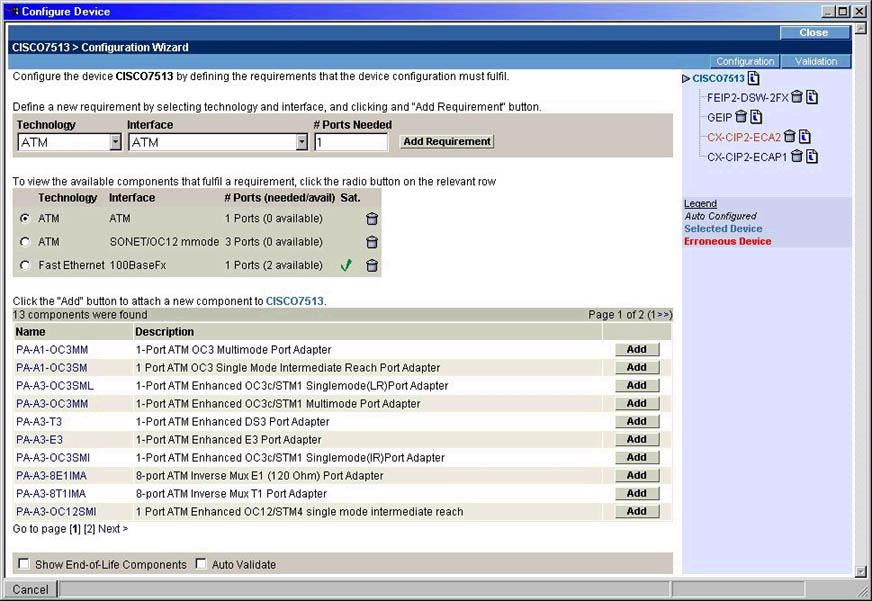
Task: Delete the first ATM requirement row
Action: pos(372,219)
